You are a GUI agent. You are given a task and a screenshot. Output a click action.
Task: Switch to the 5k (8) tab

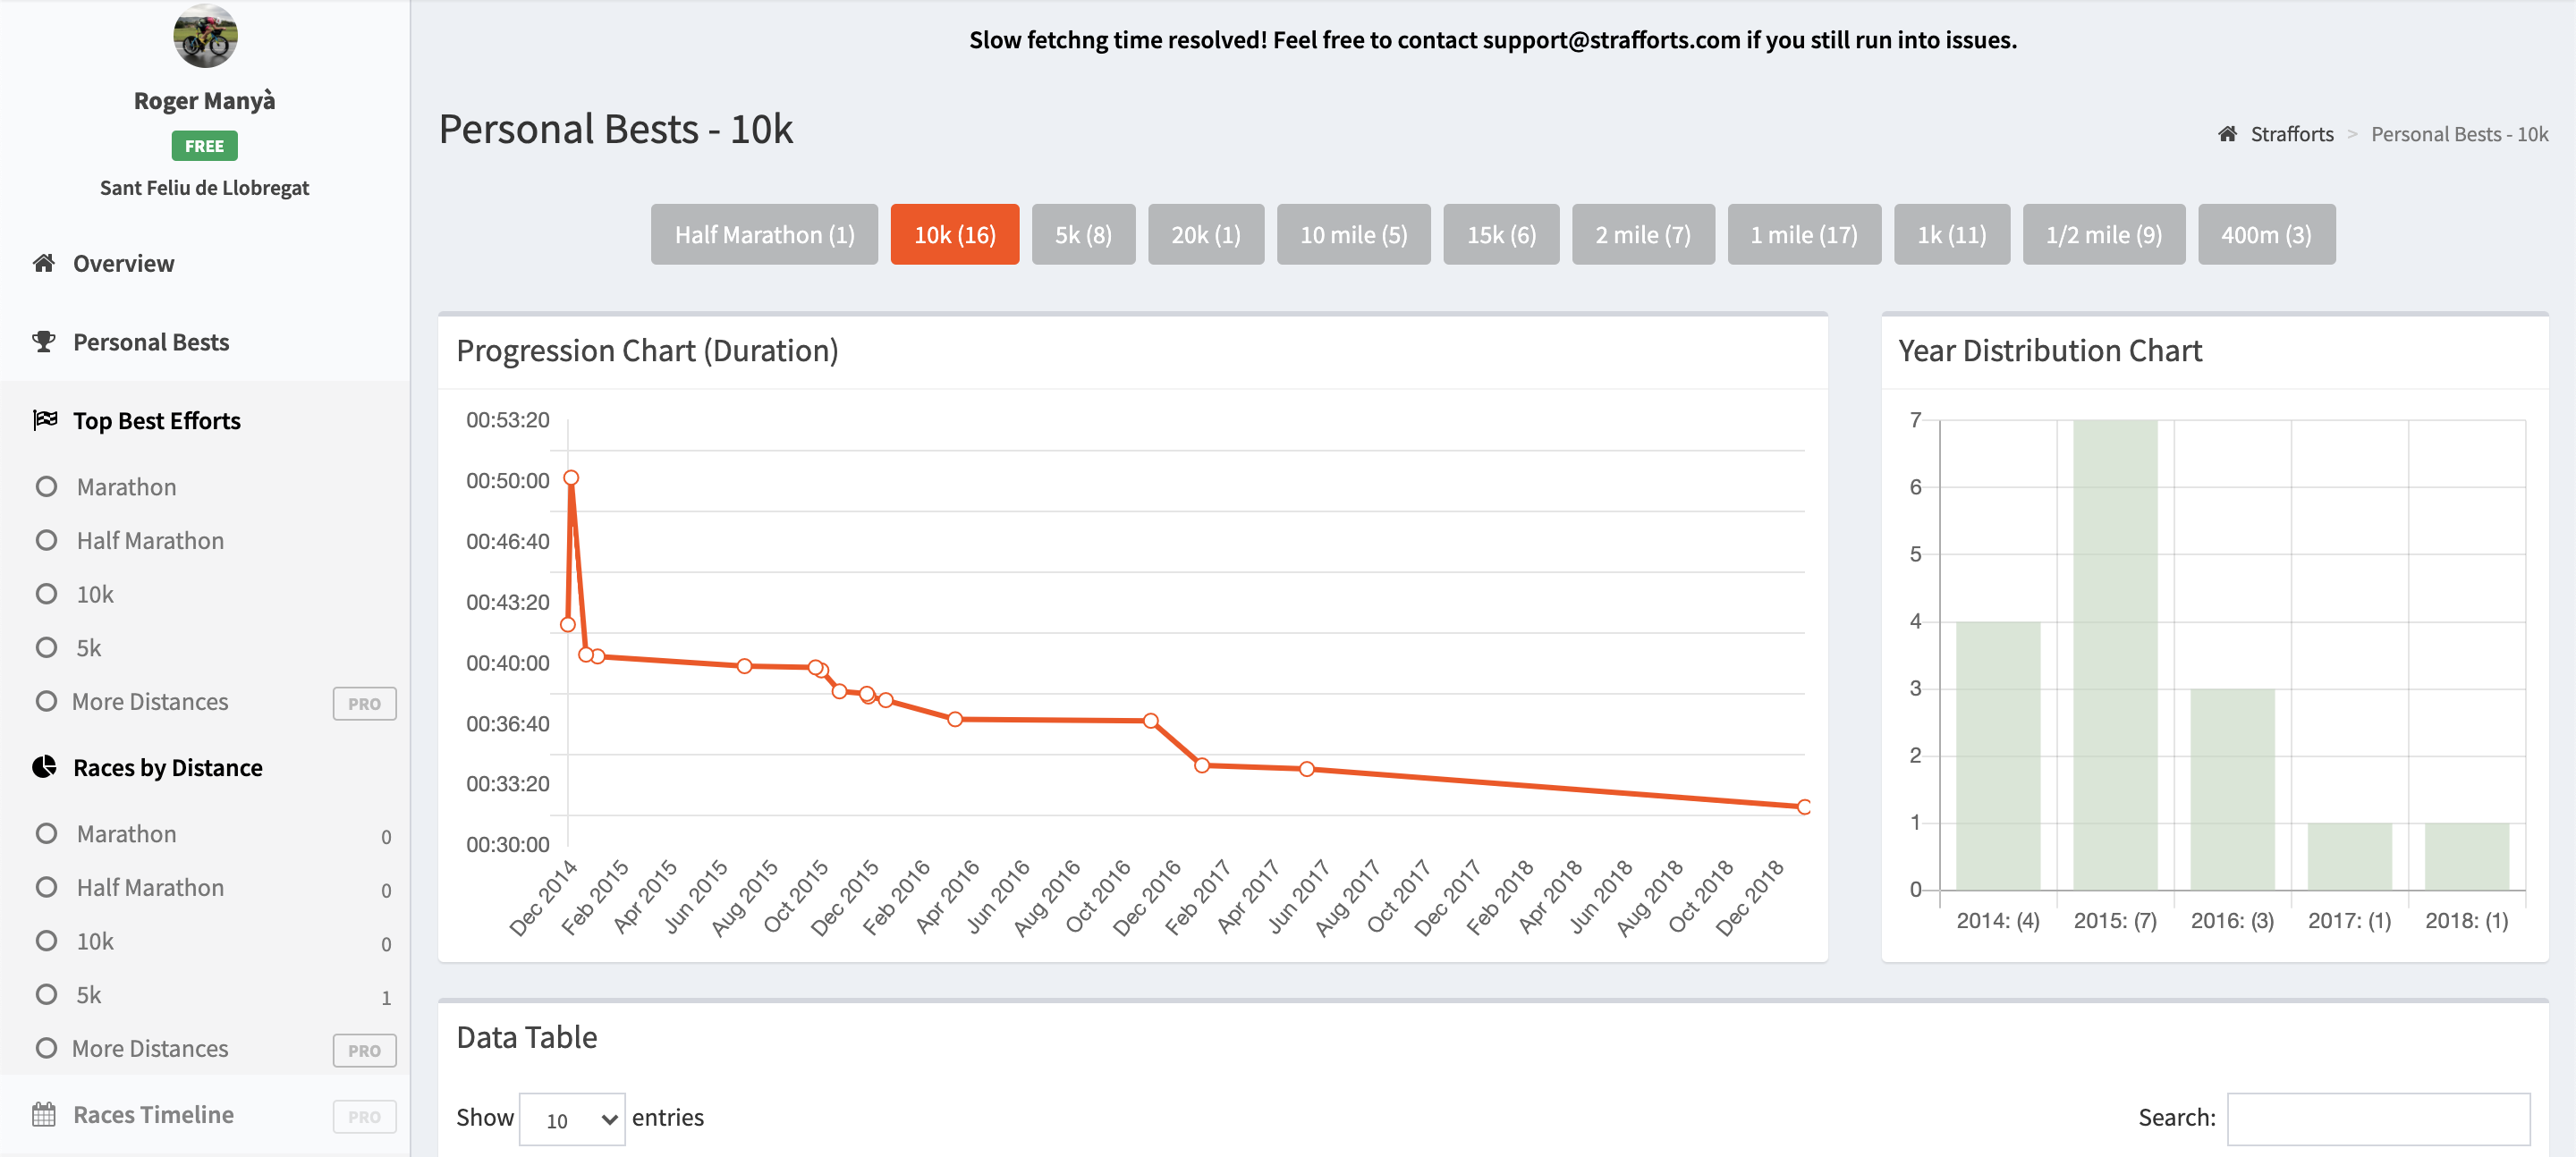pos(1083,235)
